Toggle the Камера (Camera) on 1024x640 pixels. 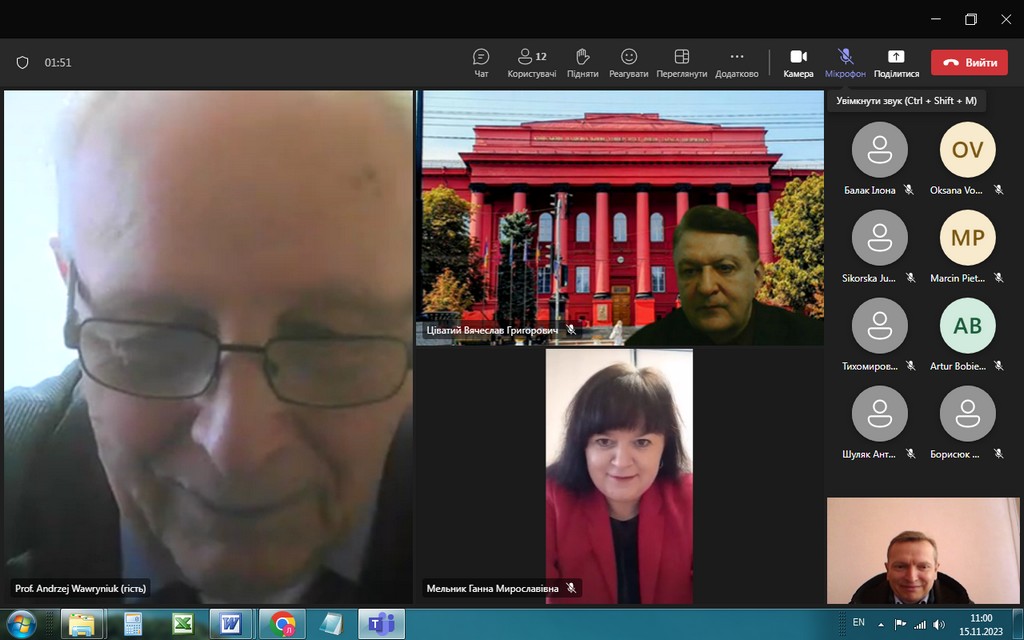click(x=798, y=62)
